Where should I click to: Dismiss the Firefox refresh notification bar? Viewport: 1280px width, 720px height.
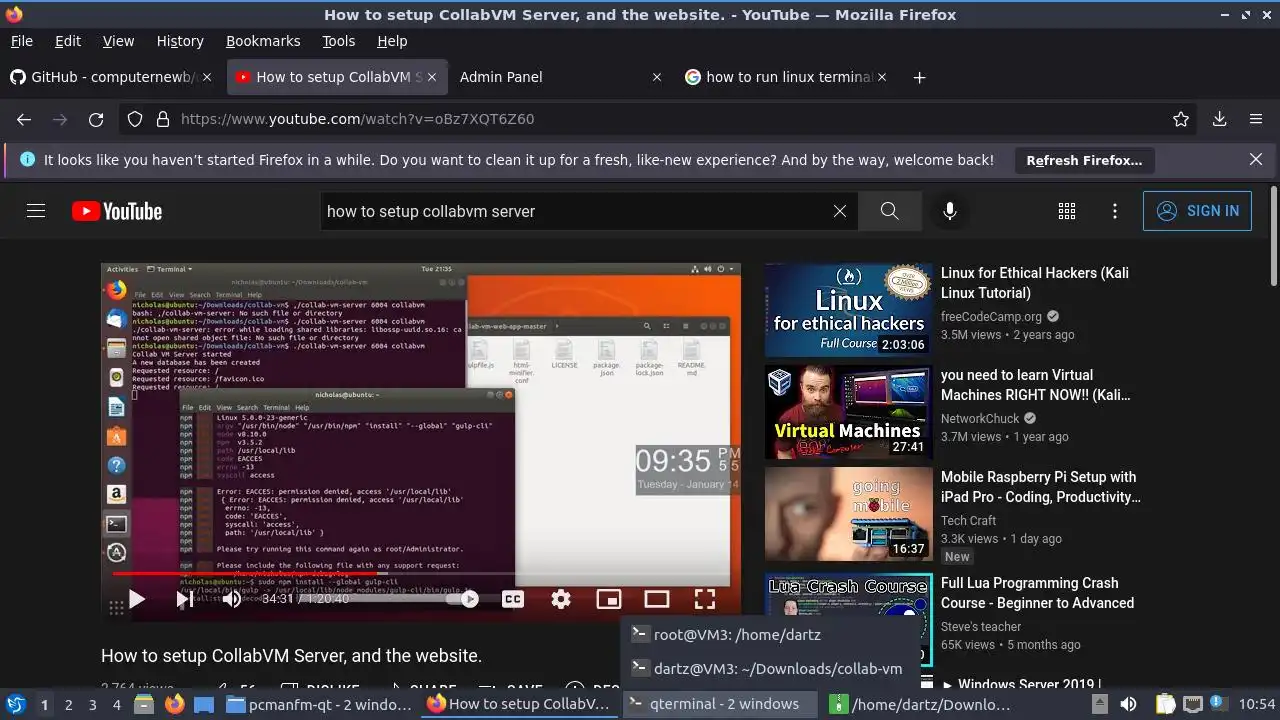[x=1256, y=159]
